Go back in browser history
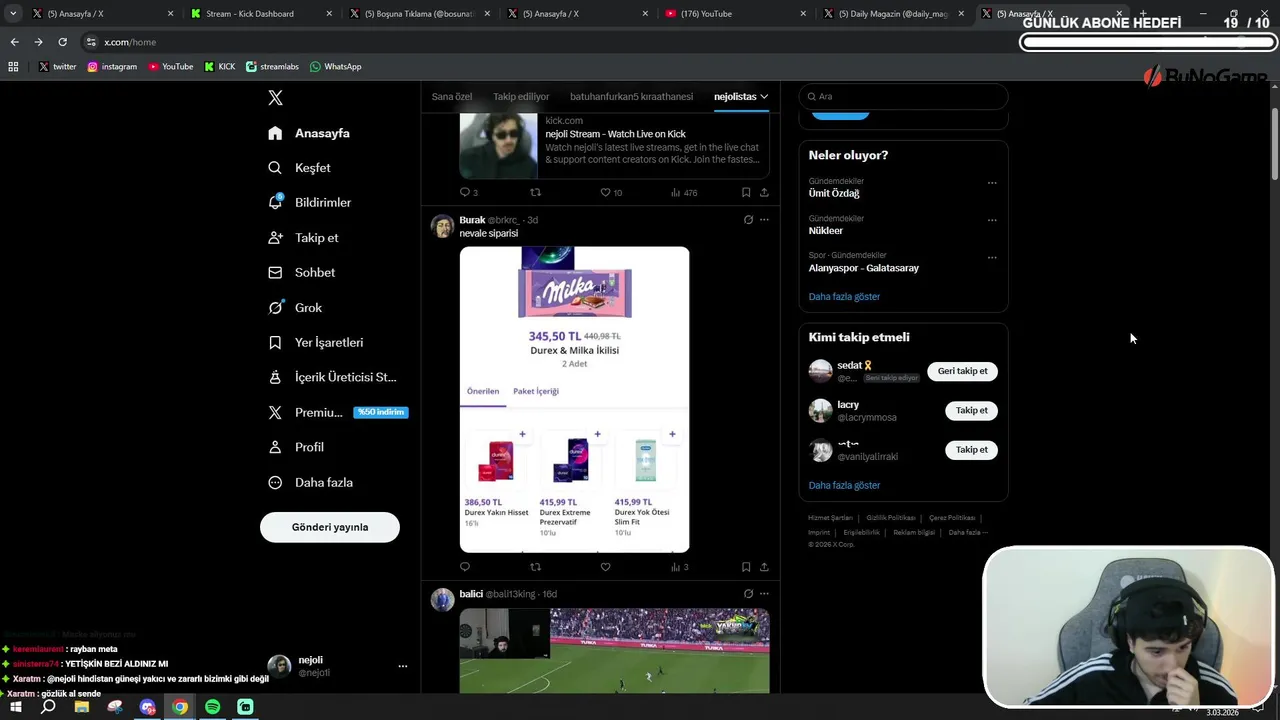 [14, 42]
